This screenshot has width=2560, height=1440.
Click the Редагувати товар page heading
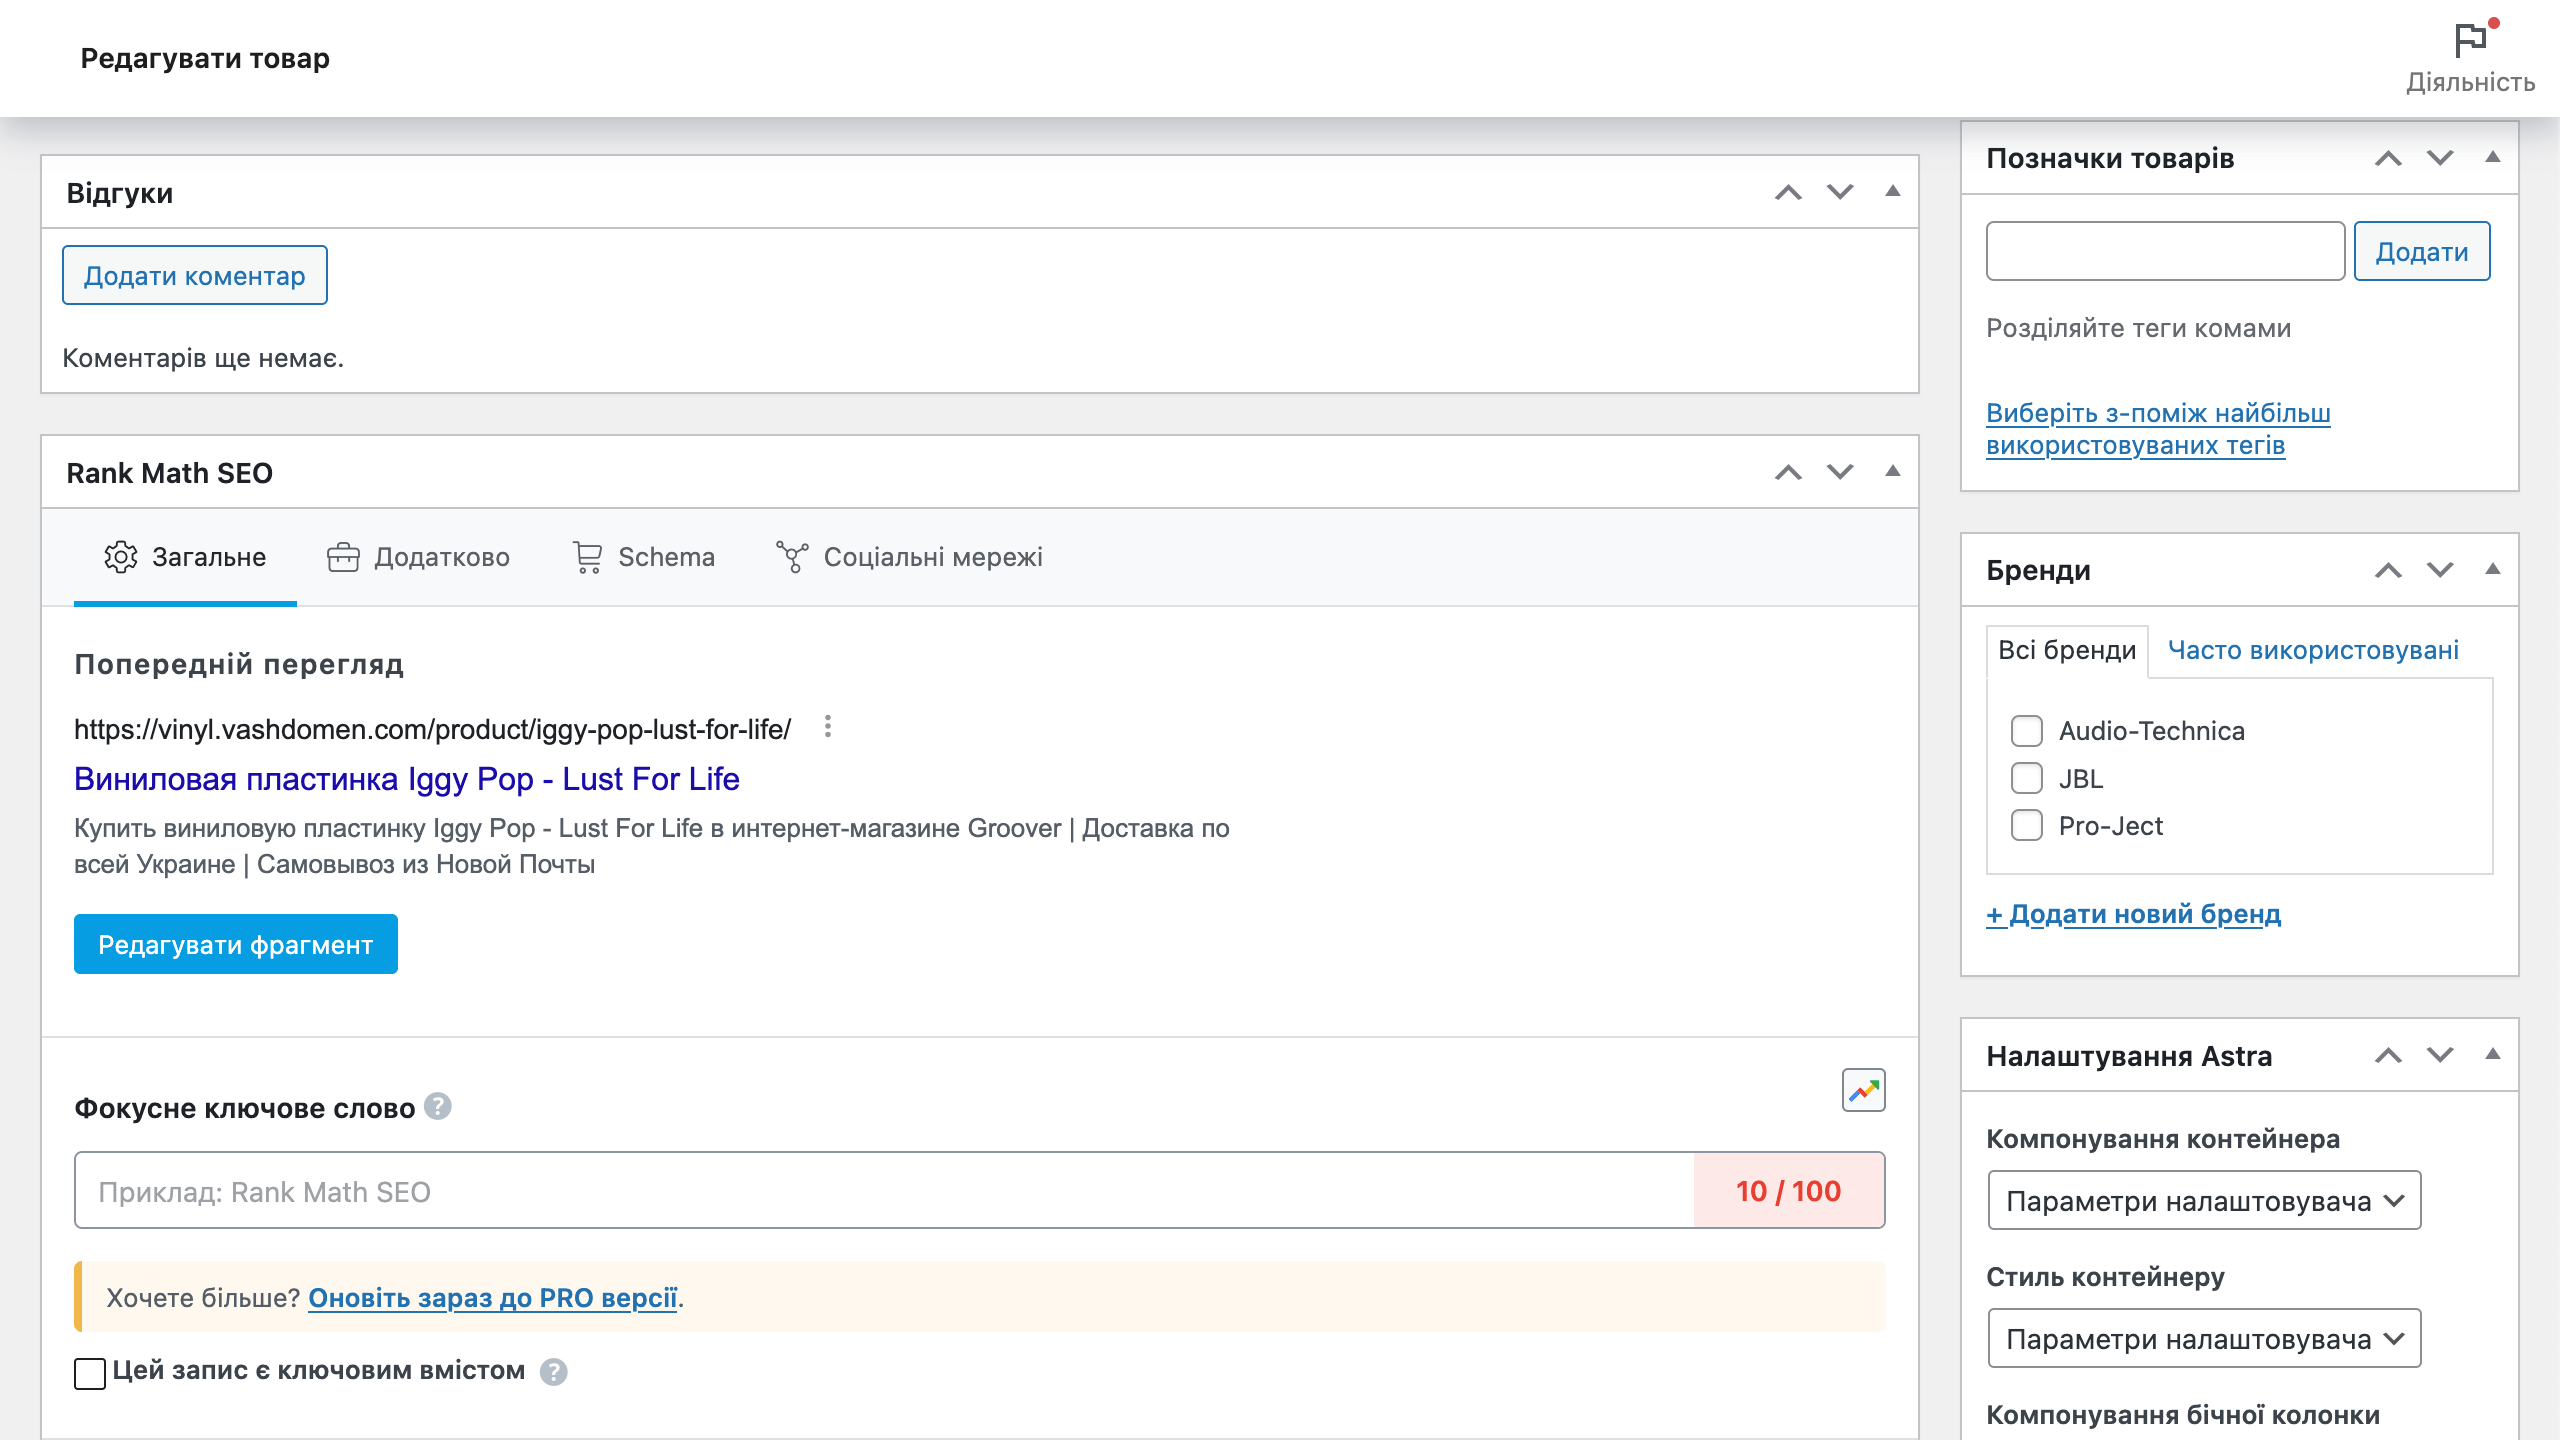(205, 58)
